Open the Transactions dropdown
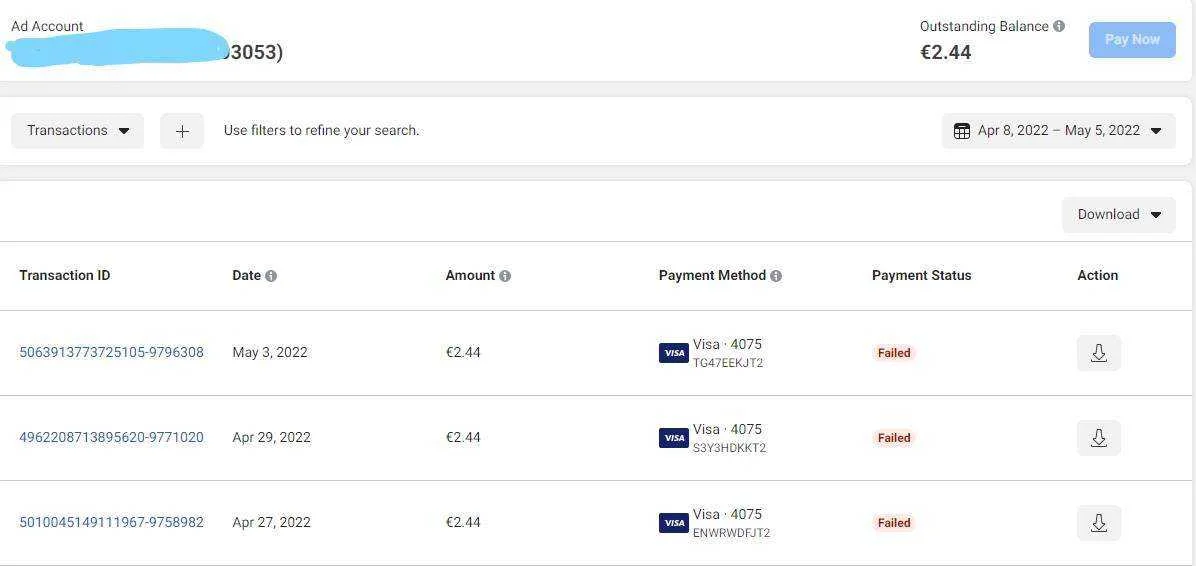 pyautogui.click(x=78, y=130)
